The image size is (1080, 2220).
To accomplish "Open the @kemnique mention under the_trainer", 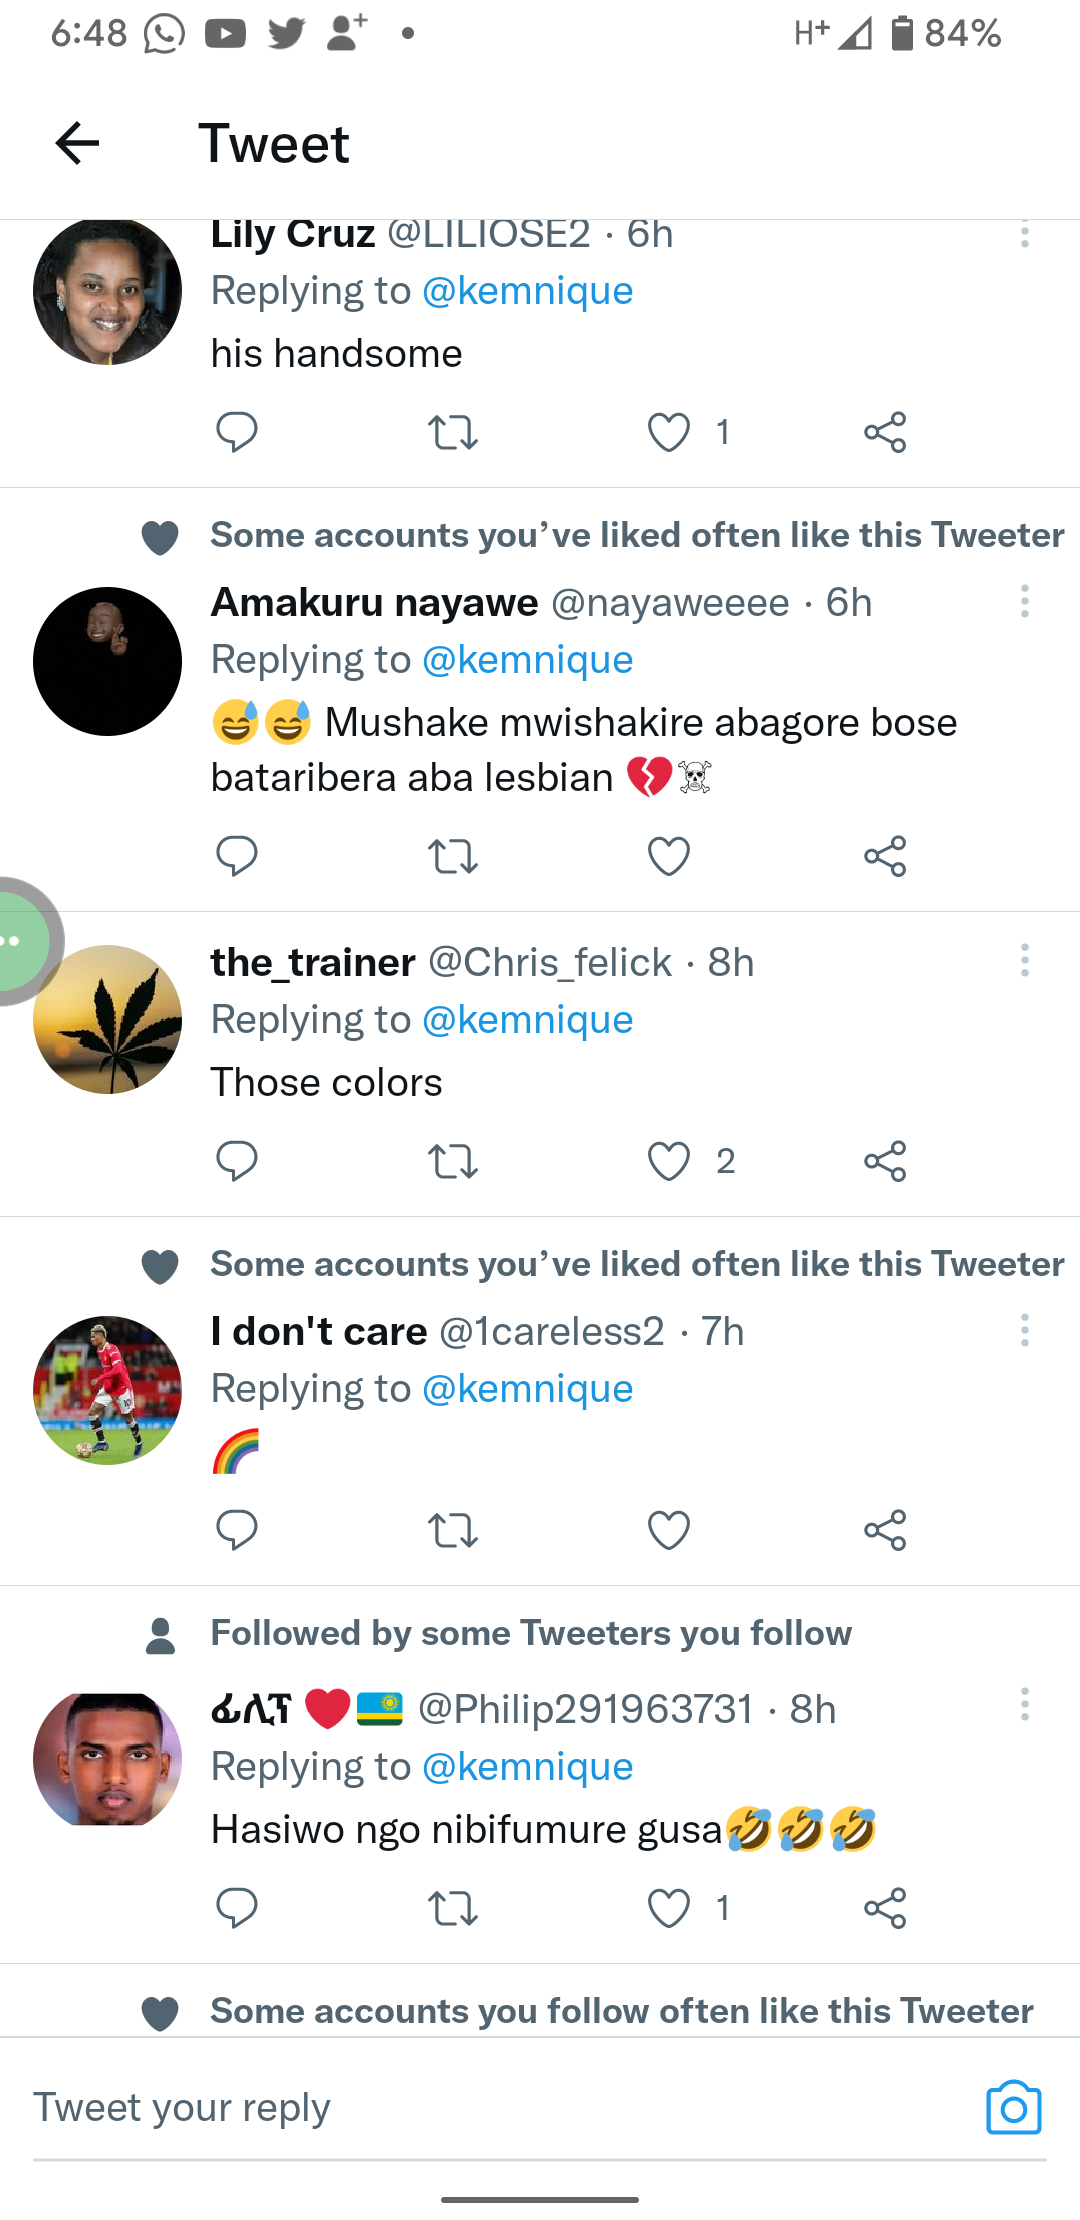I will coord(527,1020).
